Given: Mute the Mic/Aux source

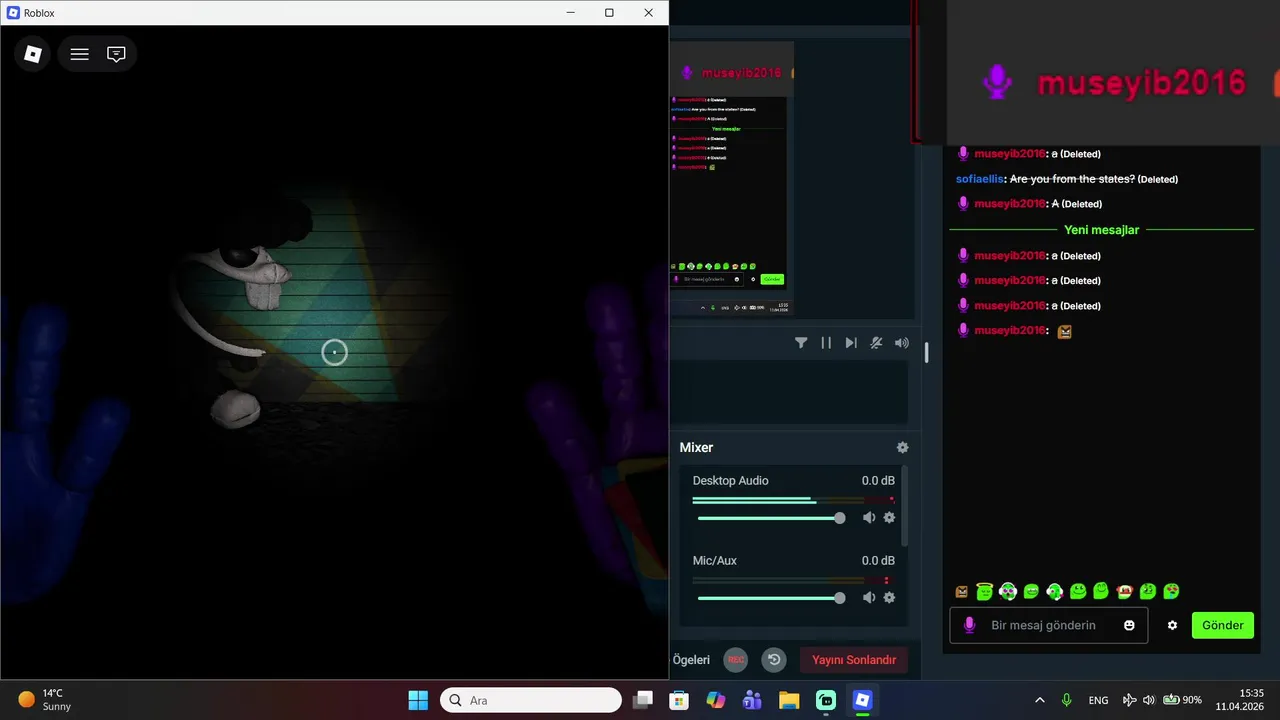Looking at the screenshot, I should 869,598.
